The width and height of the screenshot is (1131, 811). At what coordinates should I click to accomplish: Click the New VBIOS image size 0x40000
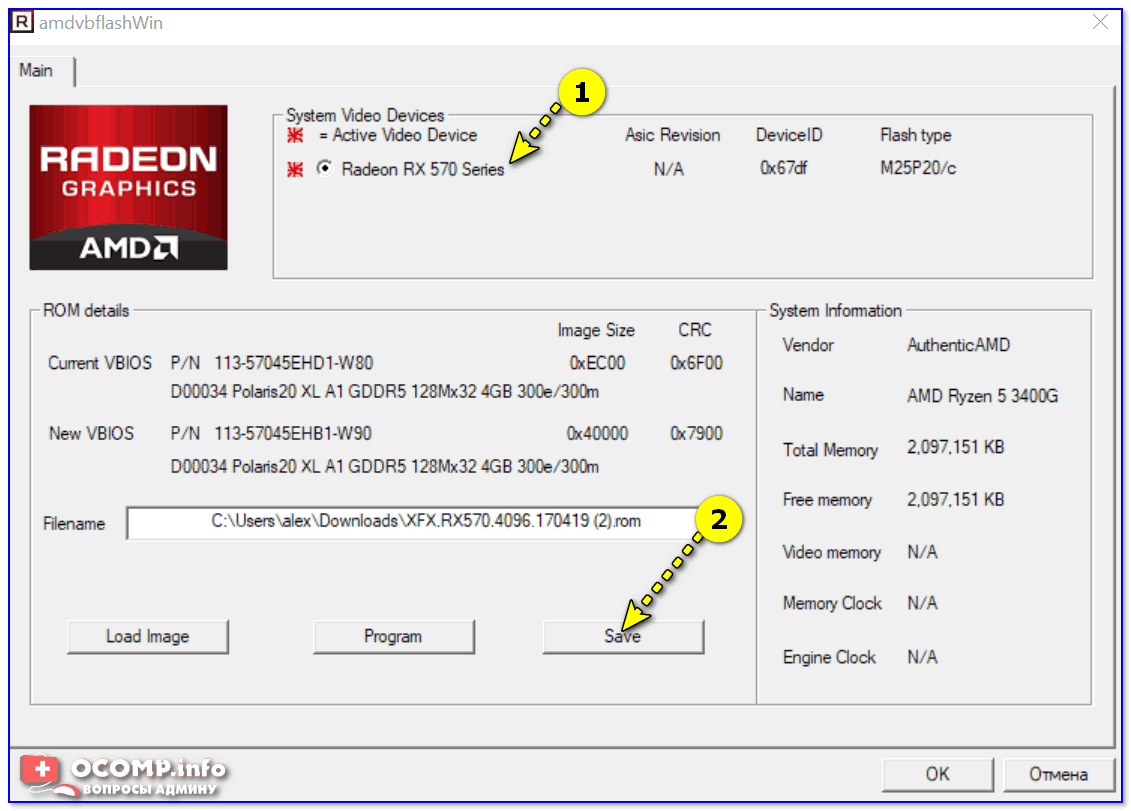pyautogui.click(x=597, y=434)
